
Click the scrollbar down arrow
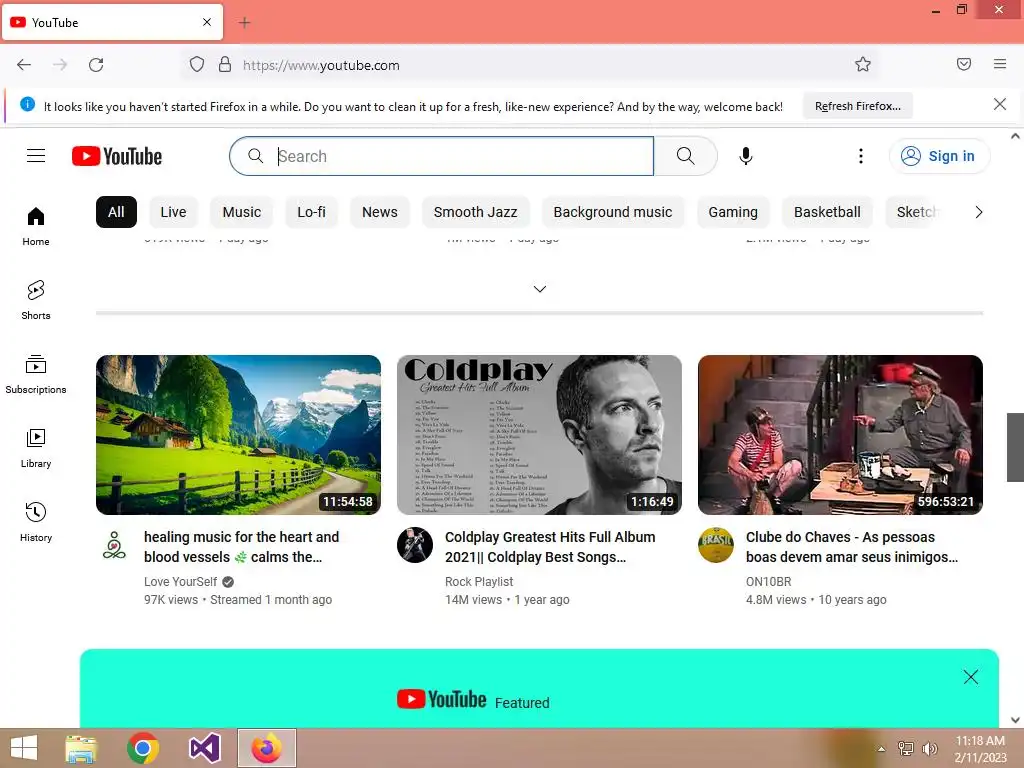tap(1015, 720)
